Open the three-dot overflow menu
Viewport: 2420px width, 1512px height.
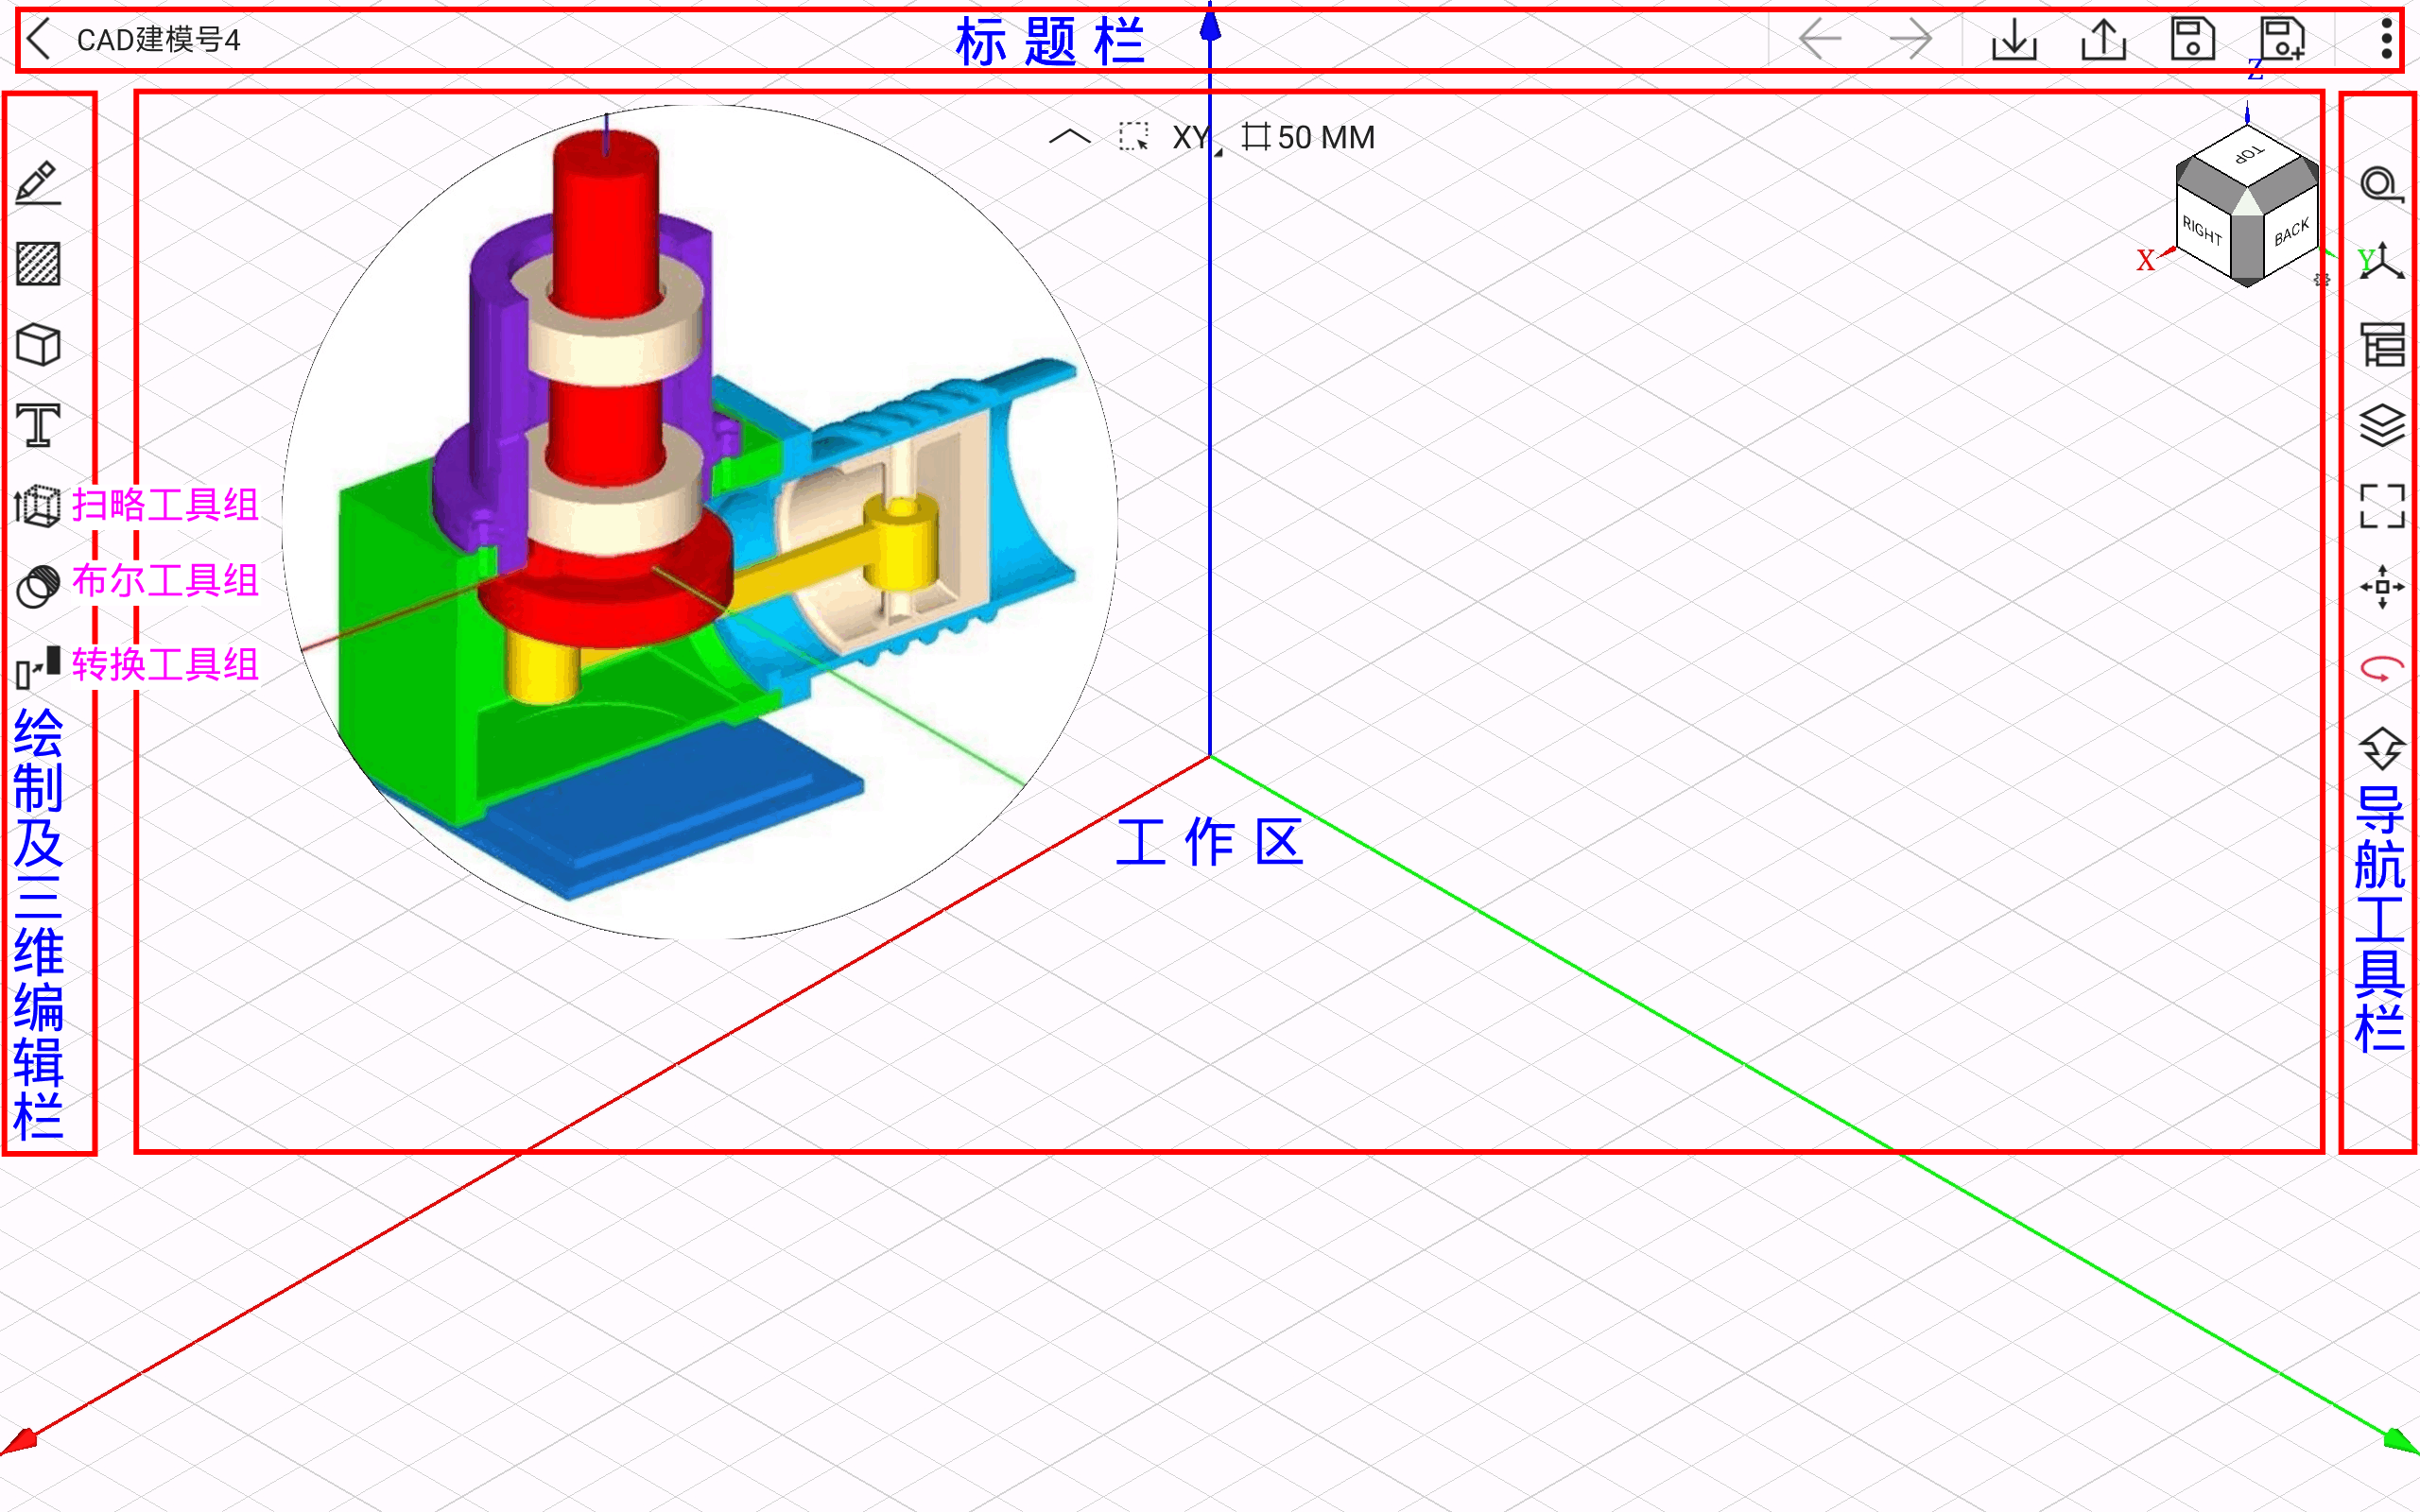click(2386, 40)
